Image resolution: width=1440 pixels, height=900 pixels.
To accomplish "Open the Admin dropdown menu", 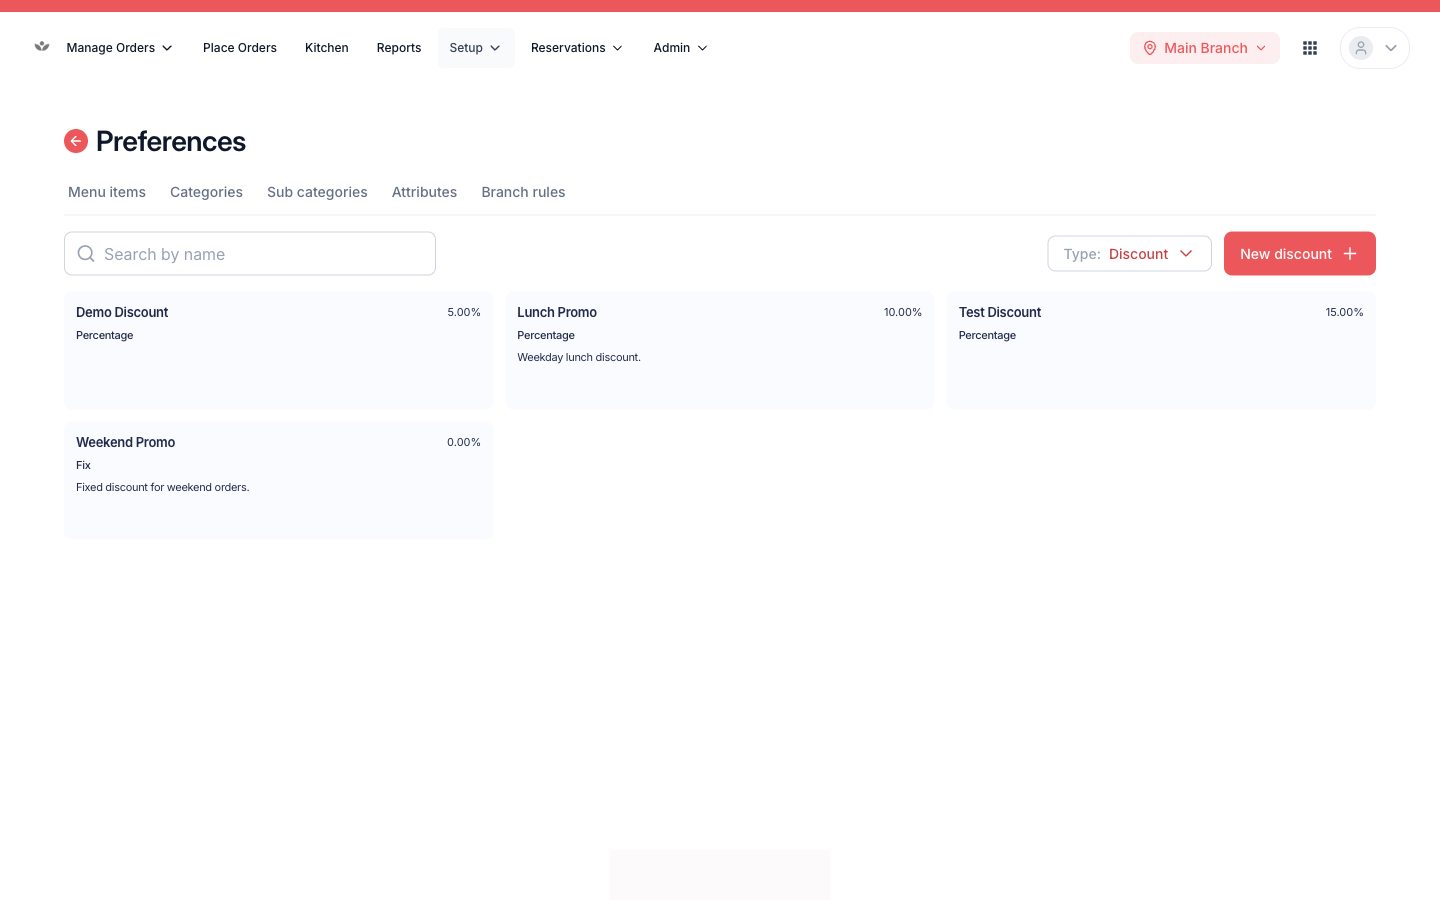I will [681, 48].
